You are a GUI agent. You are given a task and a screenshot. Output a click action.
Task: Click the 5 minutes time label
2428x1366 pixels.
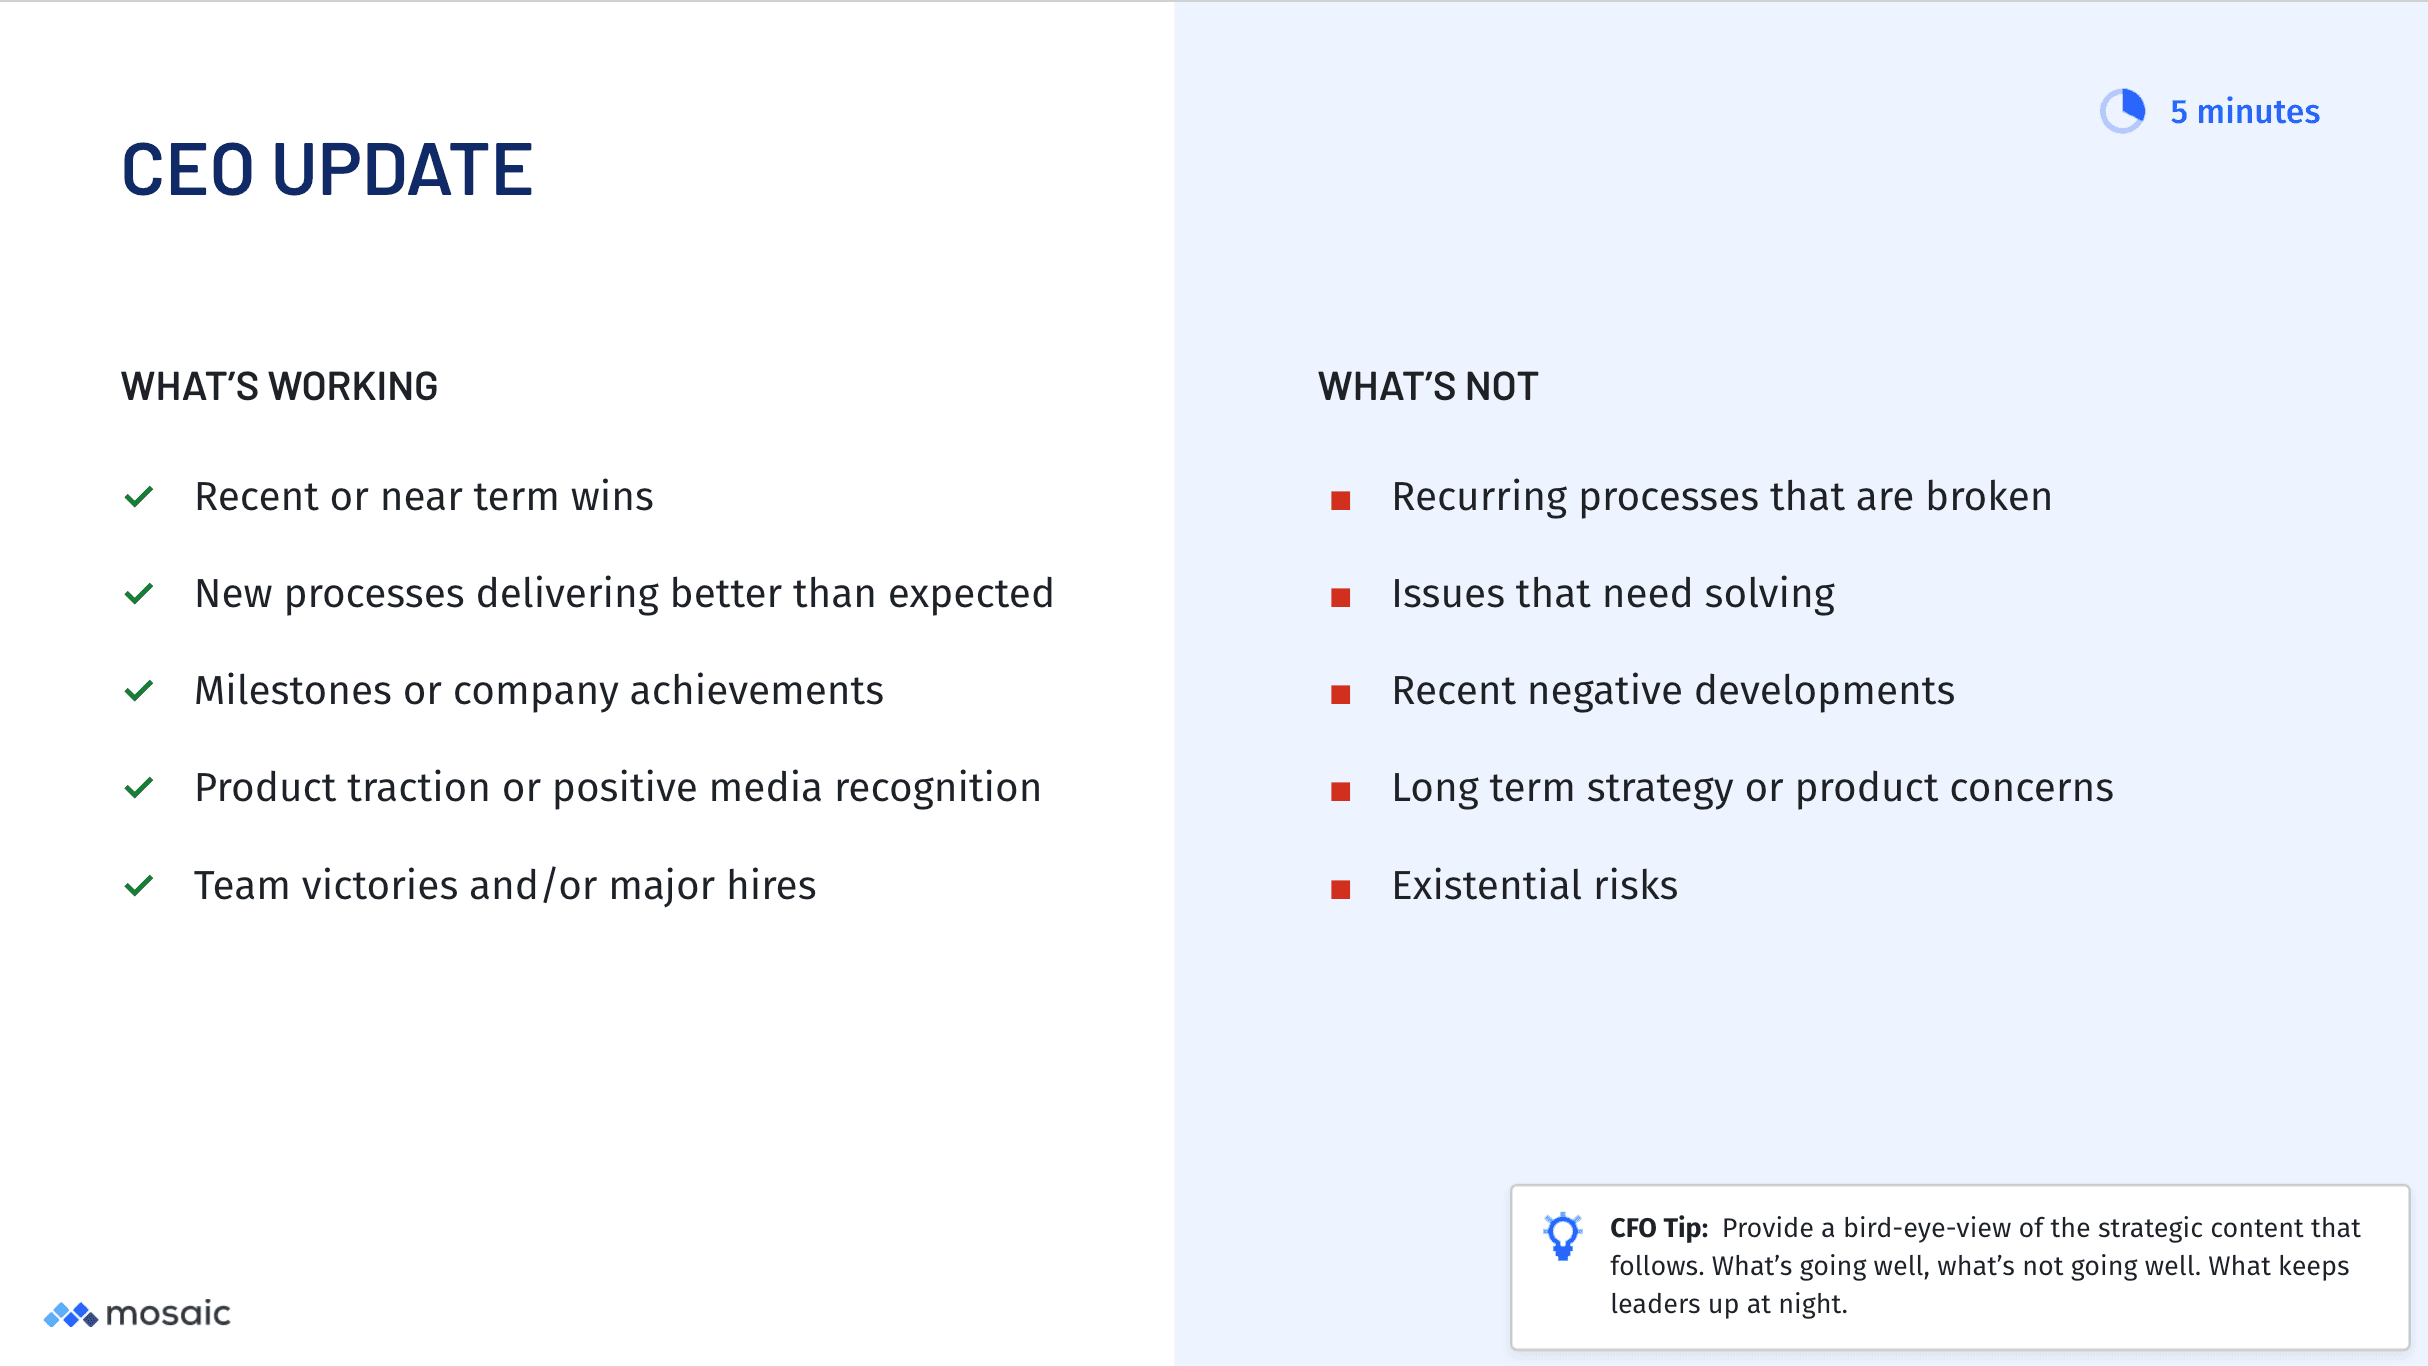coord(2244,111)
